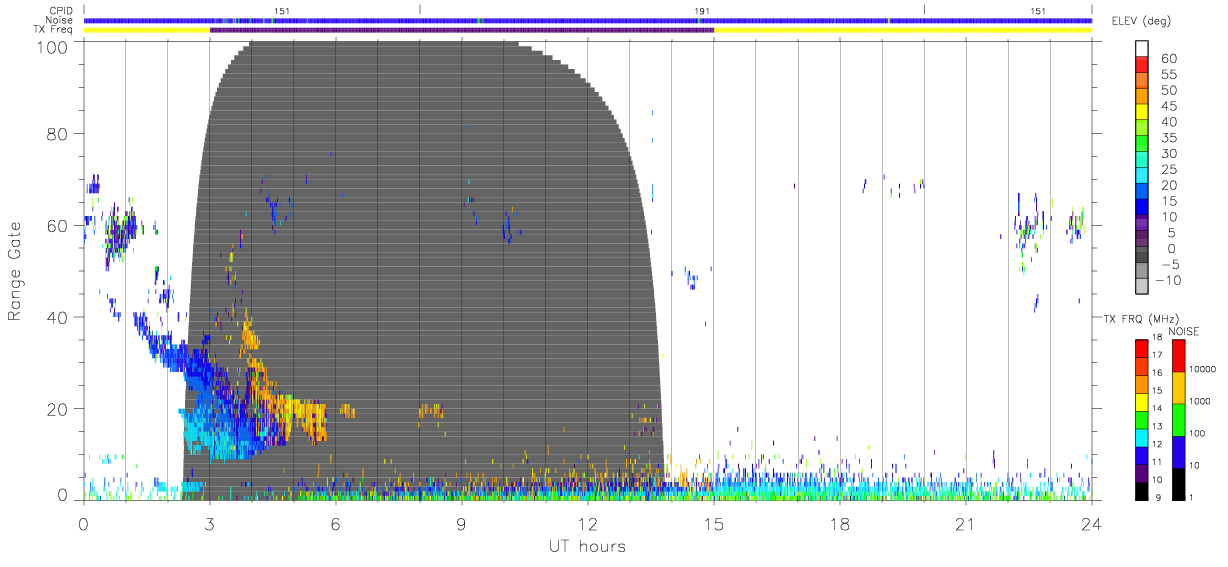Pick NOISE colorbar segment between 100 and 1000
Image resolution: width=1228 pixels, height=567 pixels.
tap(1179, 419)
